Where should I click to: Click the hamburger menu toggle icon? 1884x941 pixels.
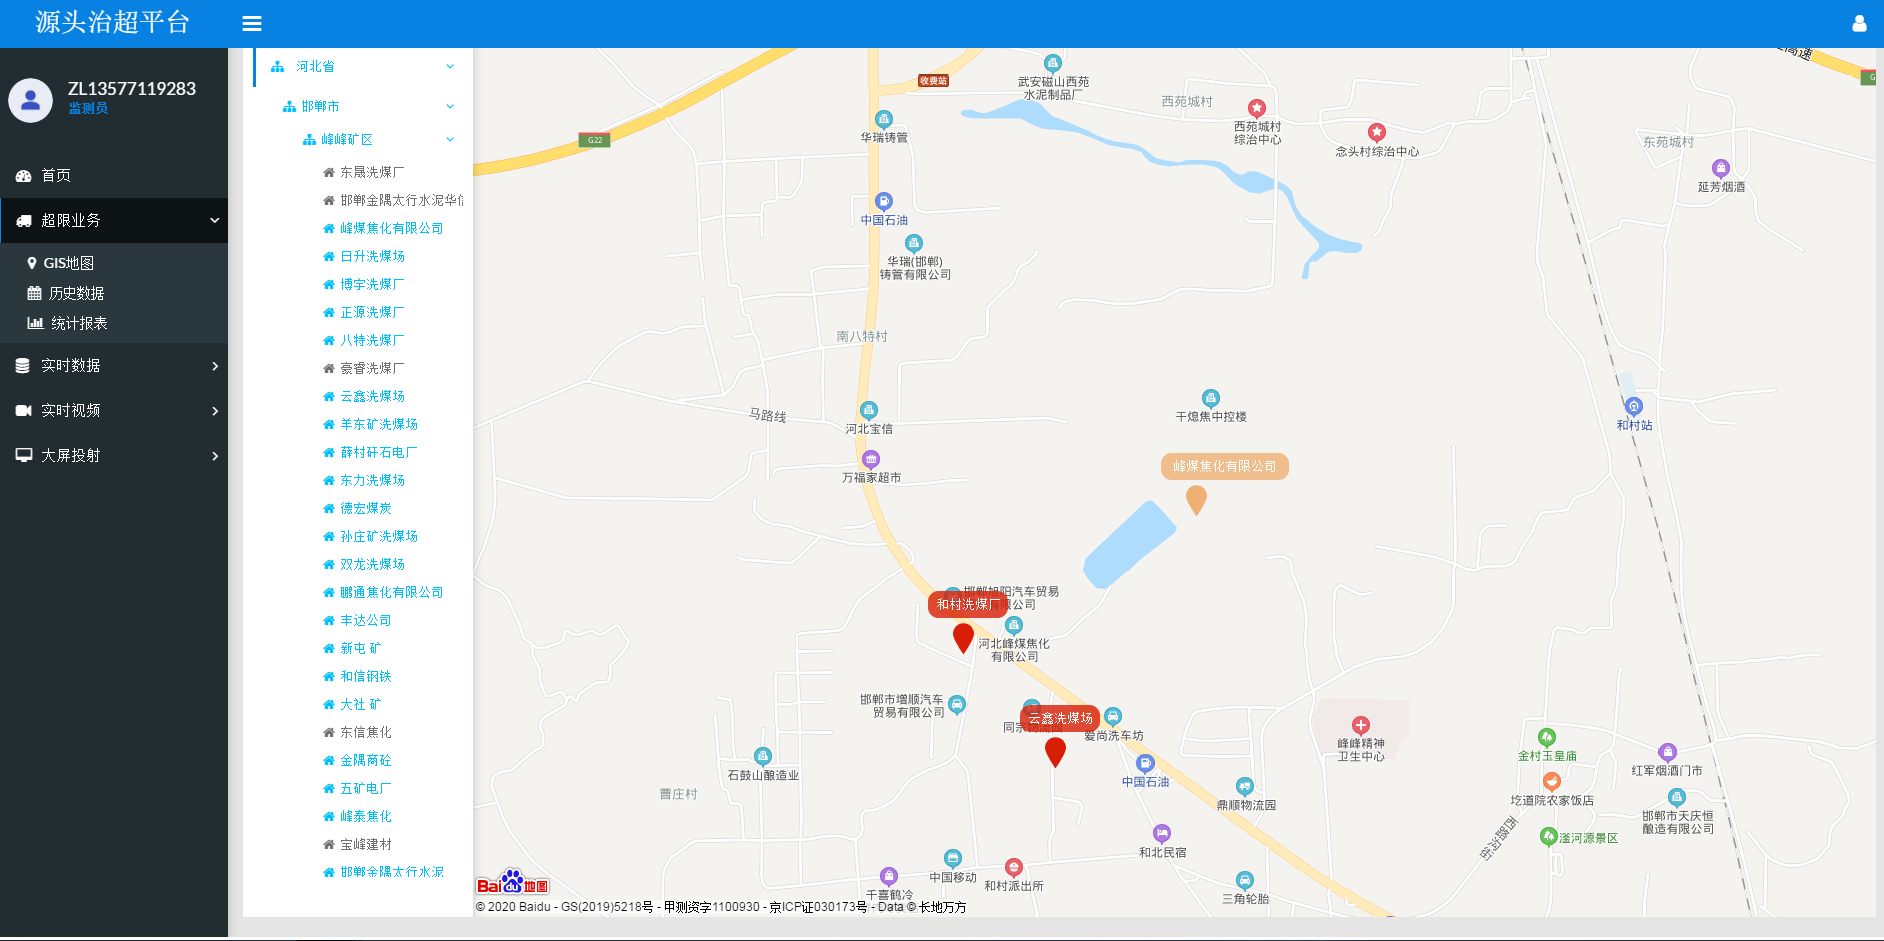click(x=252, y=23)
